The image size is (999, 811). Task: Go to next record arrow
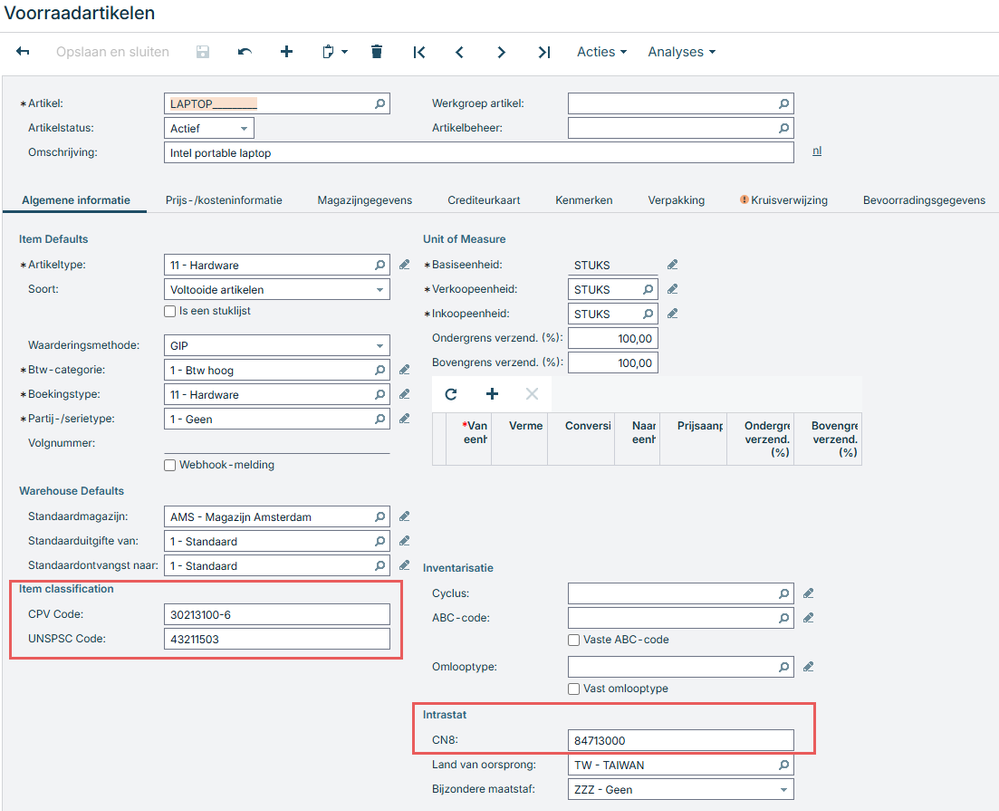click(501, 52)
